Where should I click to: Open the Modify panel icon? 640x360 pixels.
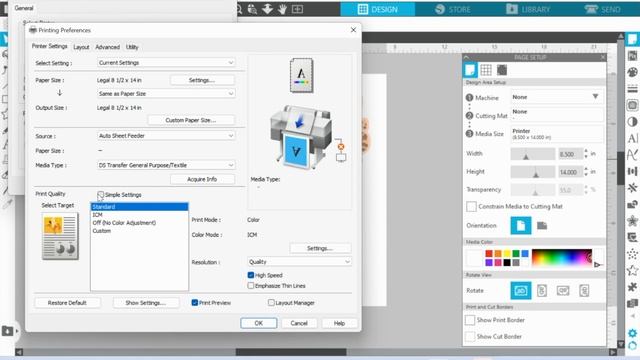(x=632, y=204)
